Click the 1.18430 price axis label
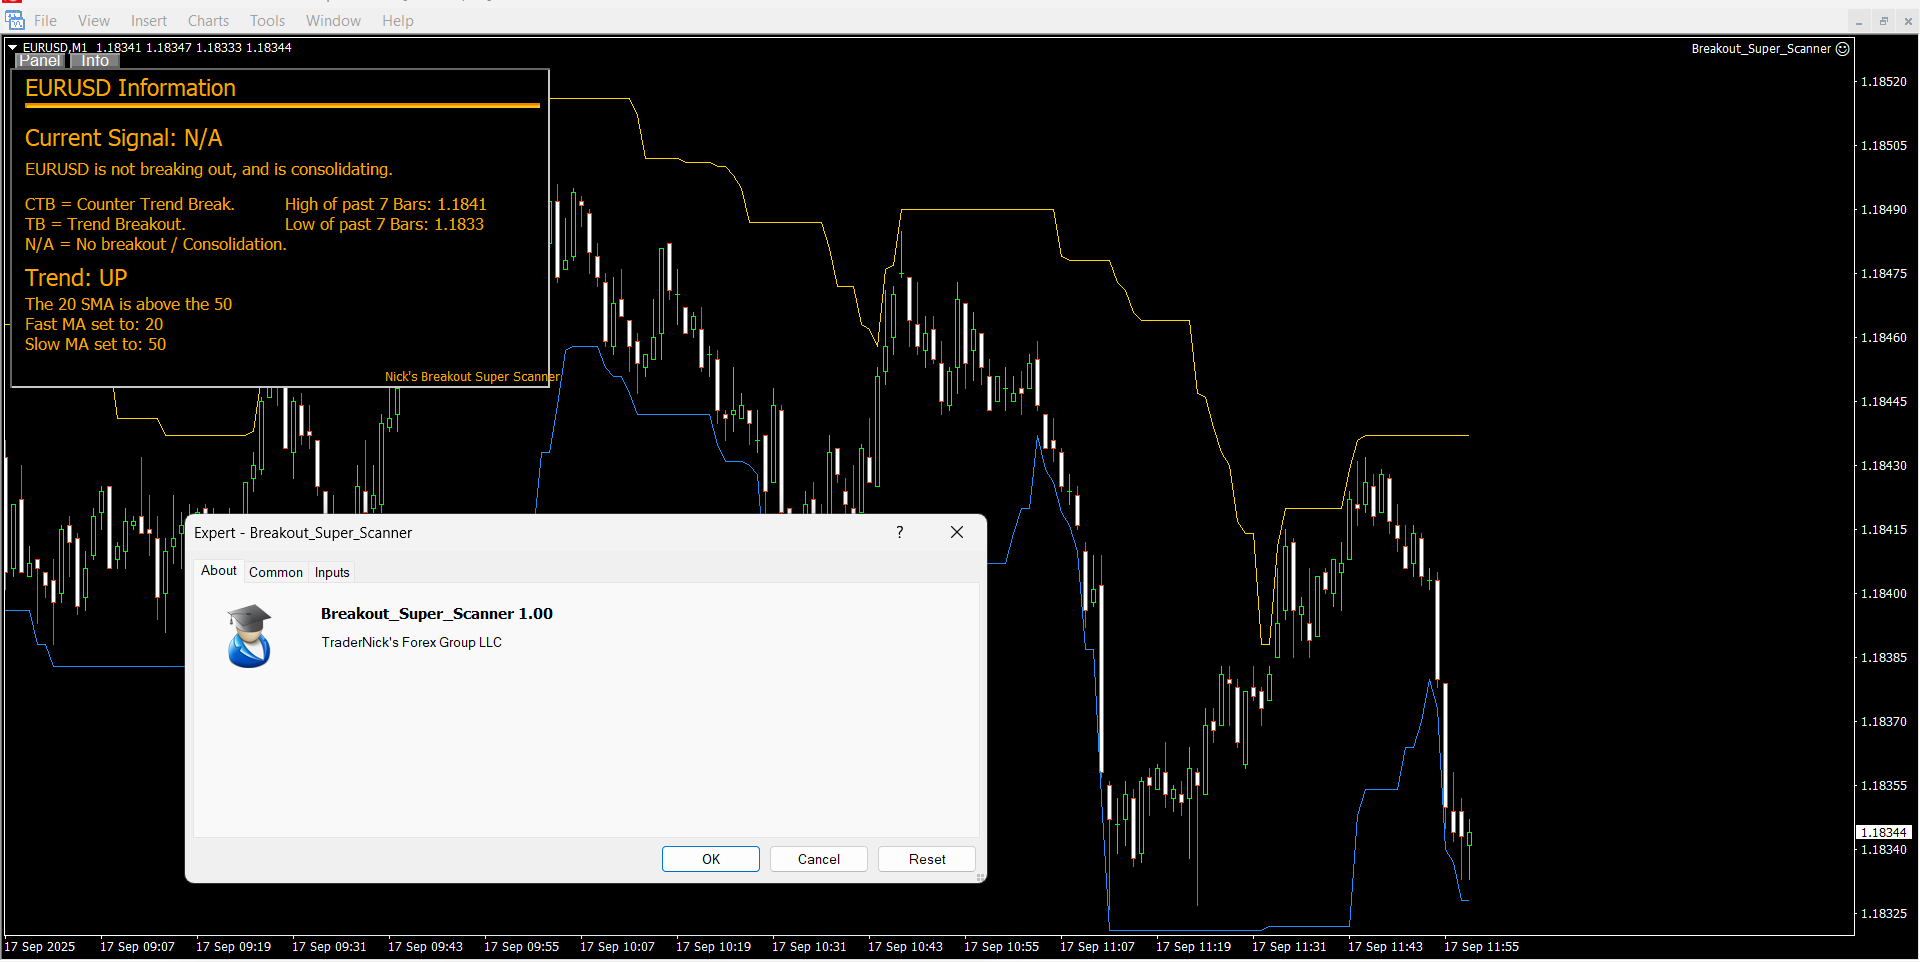This screenshot has height=962, width=1920. click(1884, 466)
